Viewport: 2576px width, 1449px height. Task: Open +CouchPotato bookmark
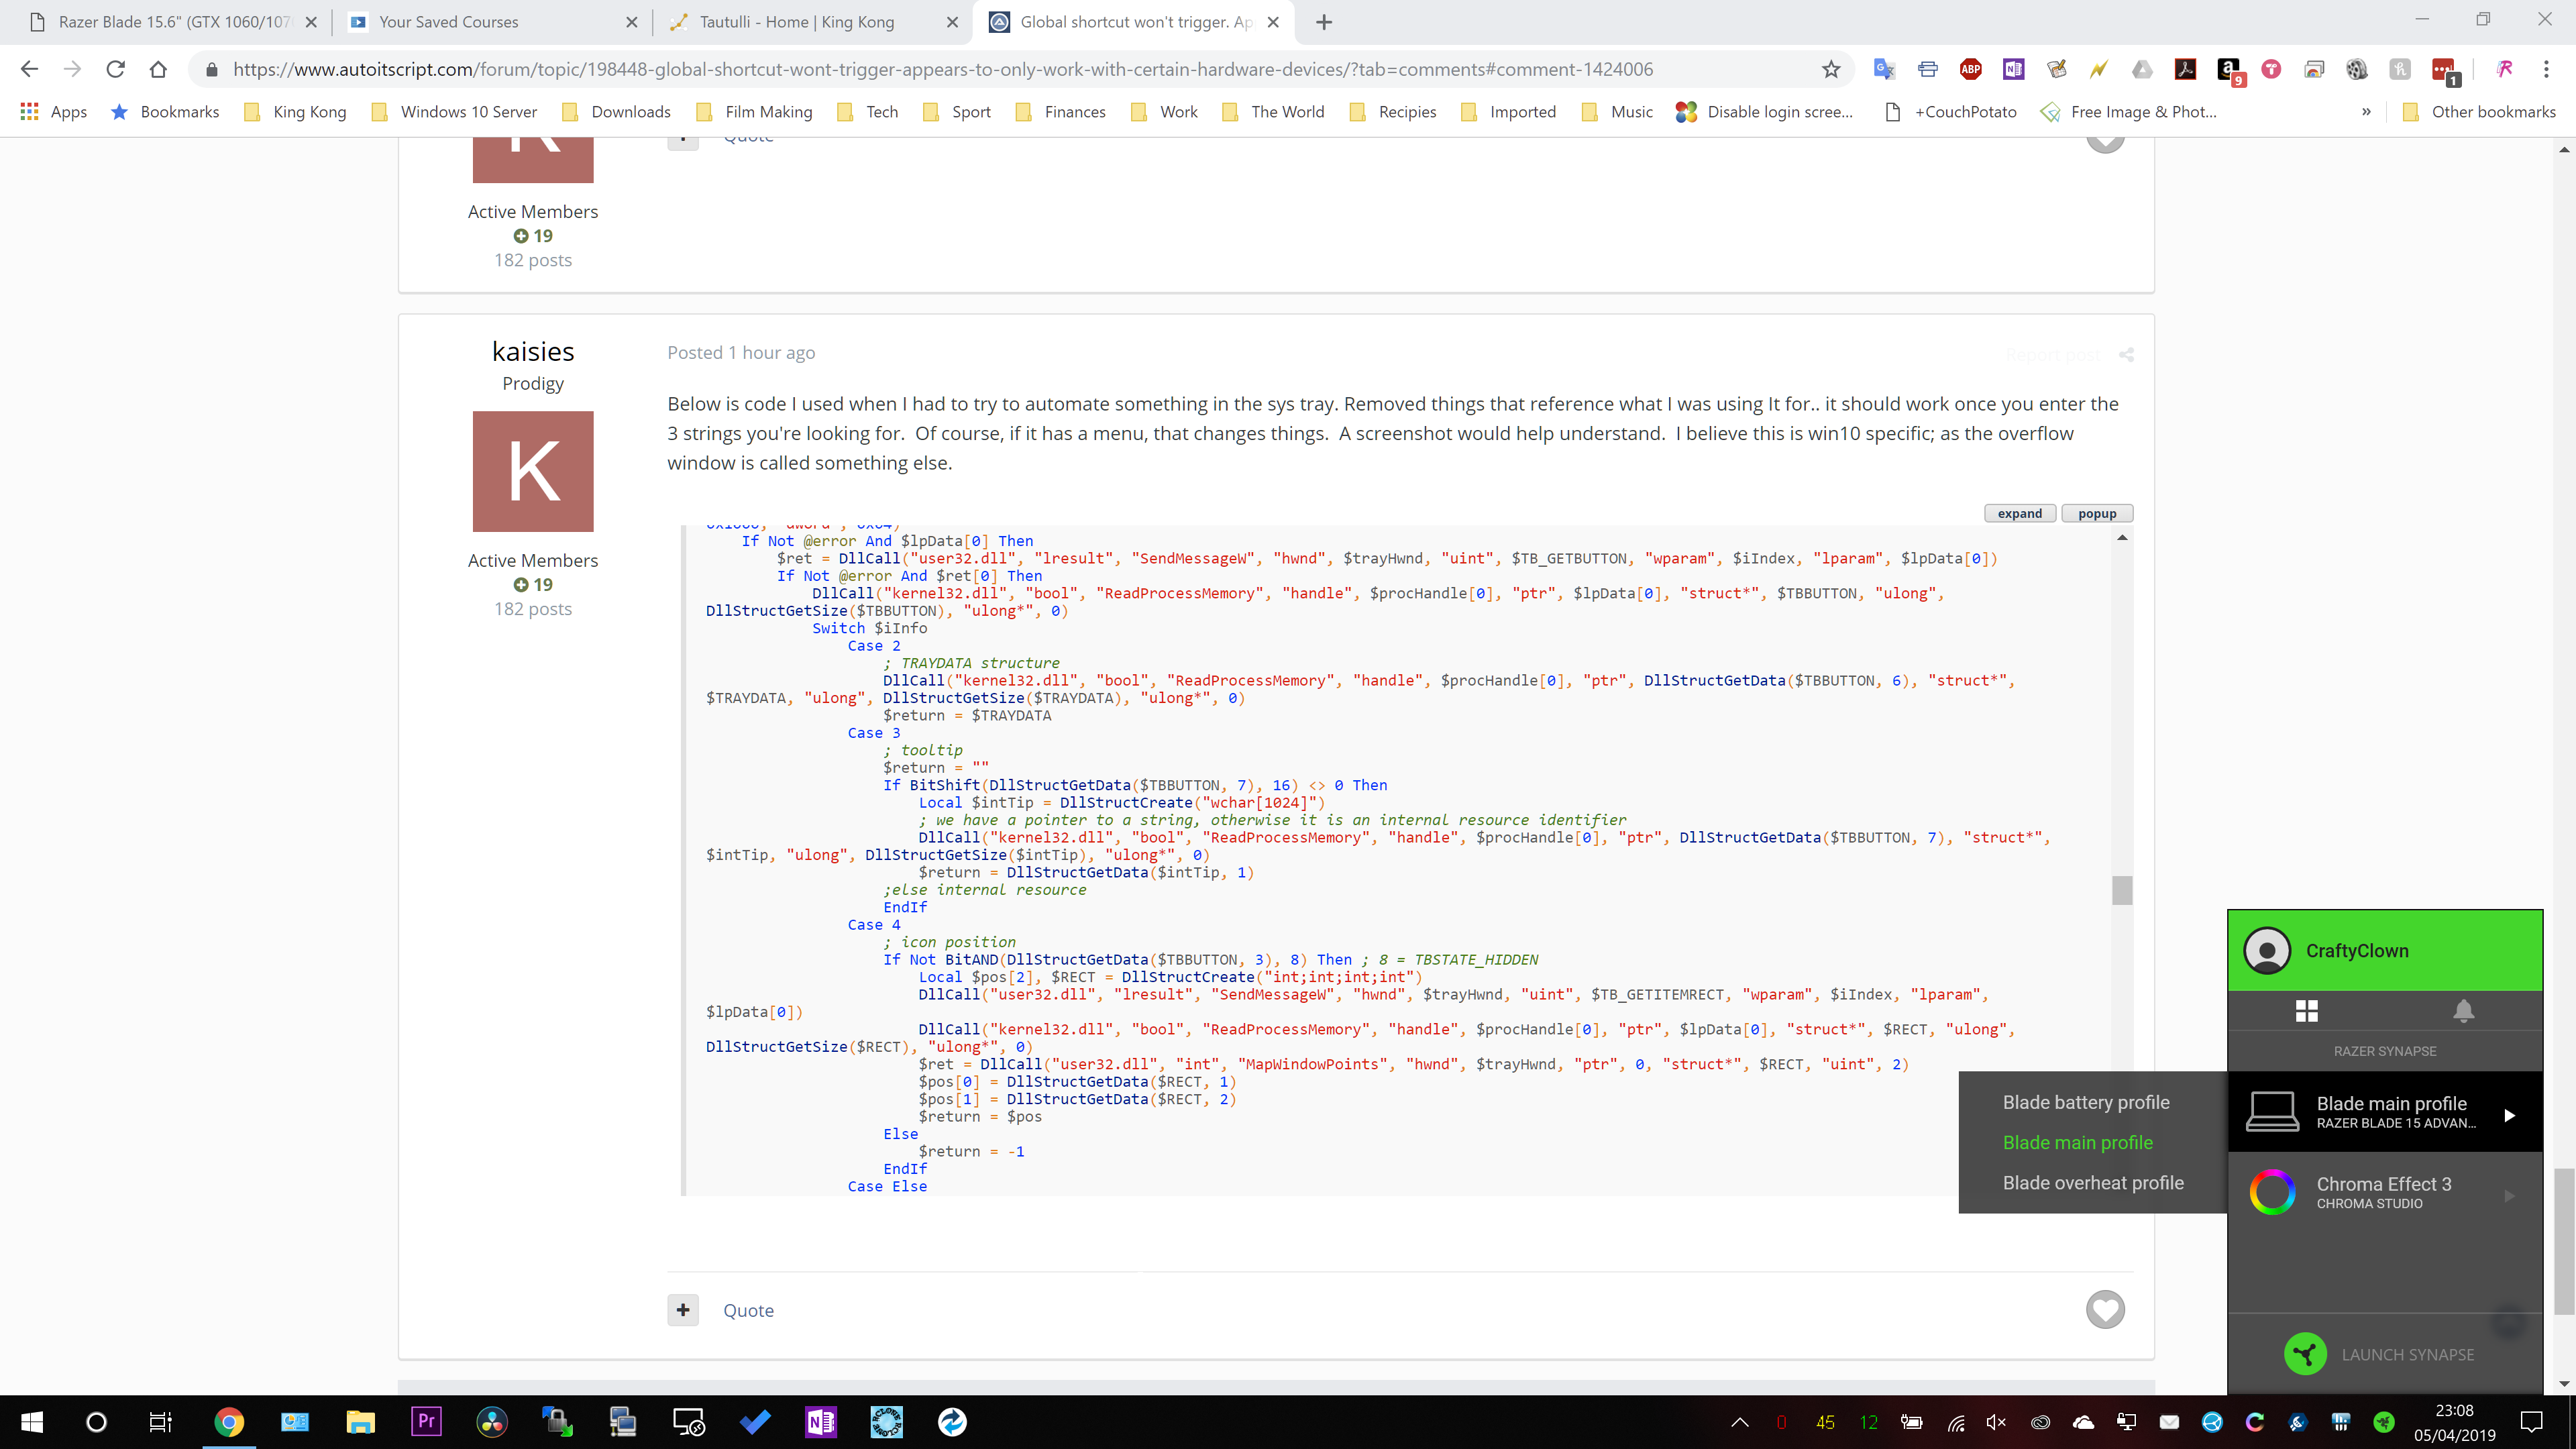click(1952, 112)
